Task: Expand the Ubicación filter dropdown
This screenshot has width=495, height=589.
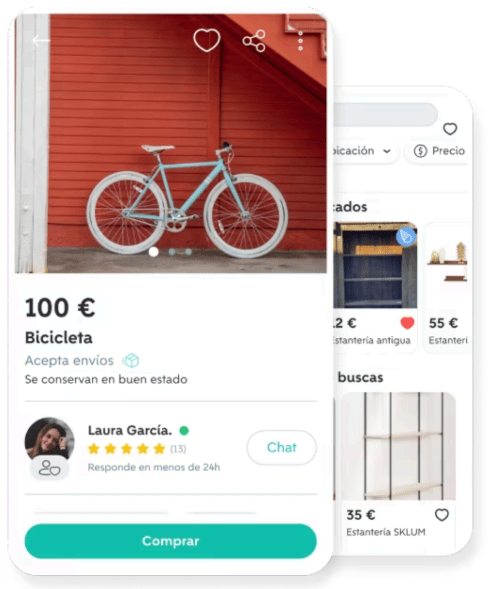Action: (362, 151)
